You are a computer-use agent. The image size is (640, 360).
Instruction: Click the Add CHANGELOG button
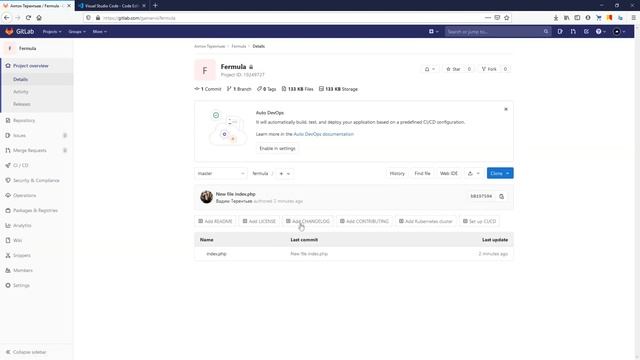tap(308, 221)
